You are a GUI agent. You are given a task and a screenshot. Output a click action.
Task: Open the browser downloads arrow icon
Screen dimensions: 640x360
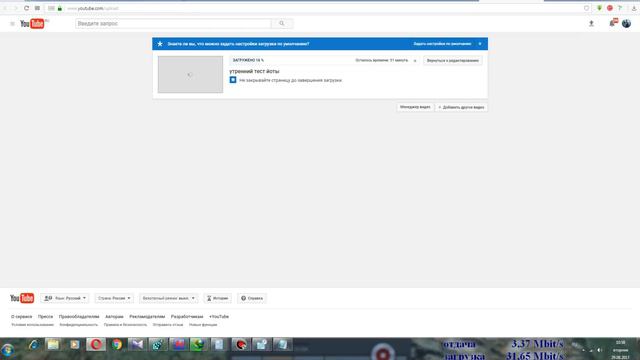coord(634,8)
